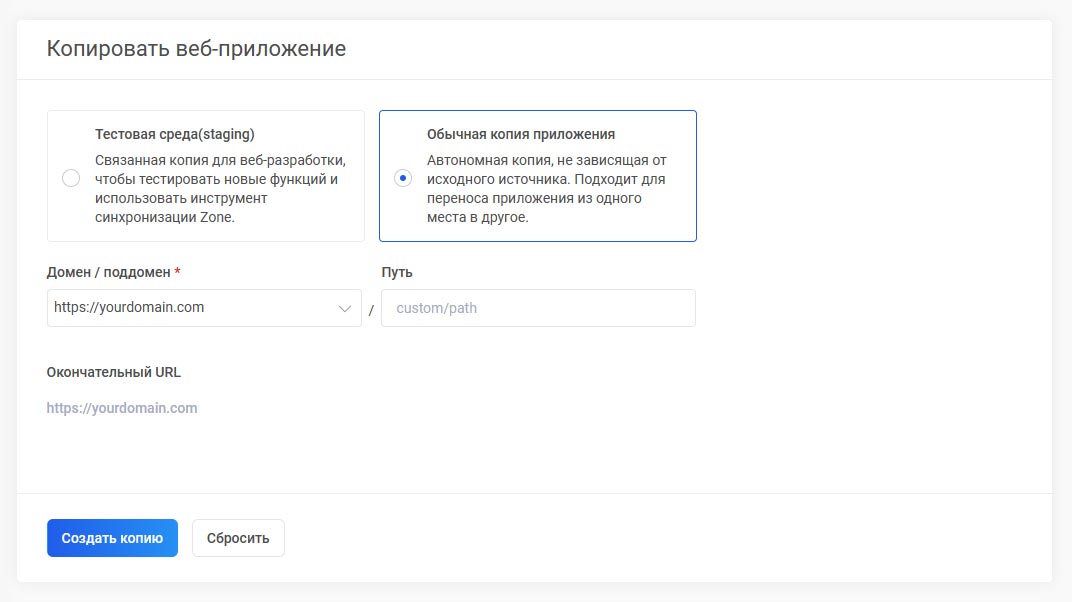Focus the Путь custom/path input field
The image size is (1072, 602).
click(x=538, y=308)
